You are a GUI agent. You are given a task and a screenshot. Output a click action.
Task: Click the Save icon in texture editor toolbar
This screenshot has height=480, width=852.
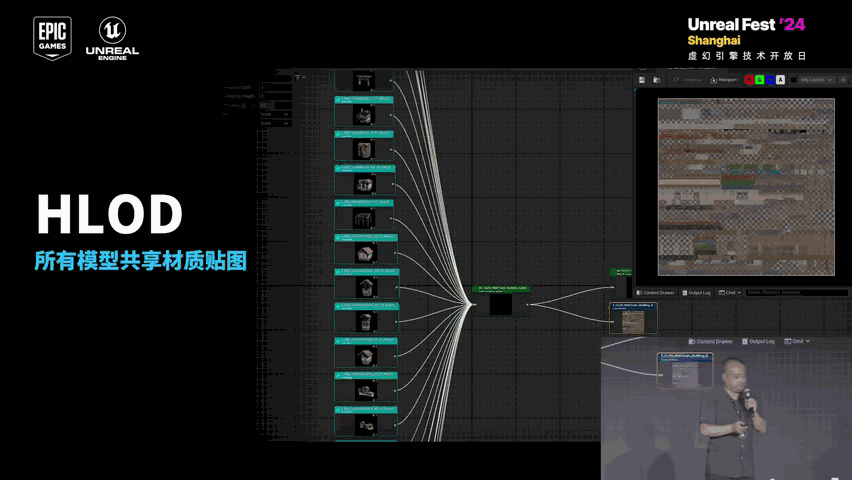[642, 80]
